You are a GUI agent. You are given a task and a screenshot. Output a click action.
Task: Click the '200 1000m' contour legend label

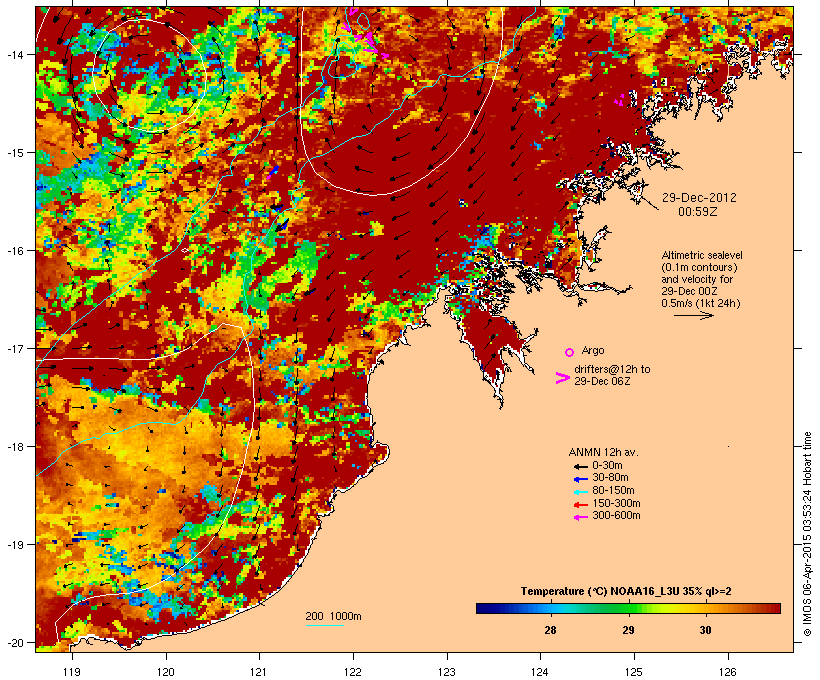coord(333,616)
